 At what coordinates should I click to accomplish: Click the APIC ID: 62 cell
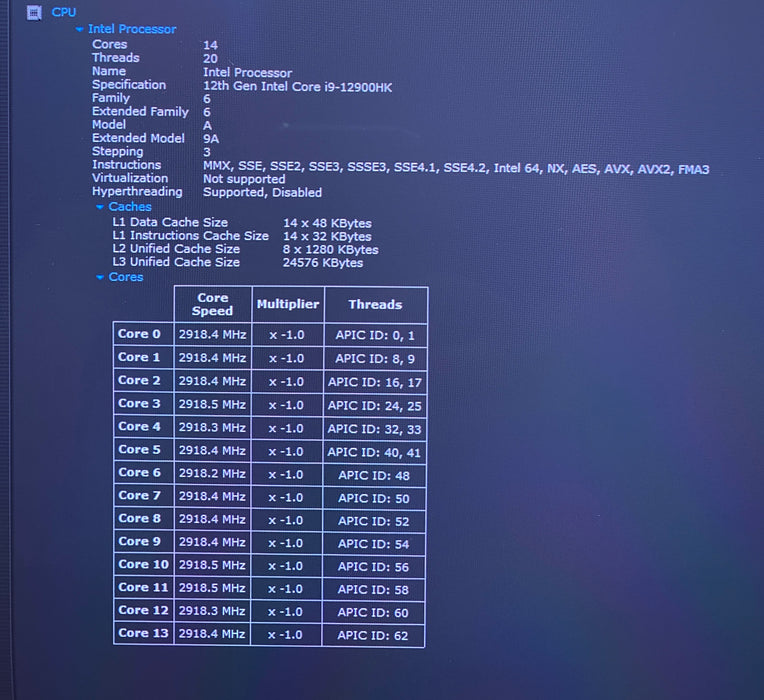tap(373, 636)
